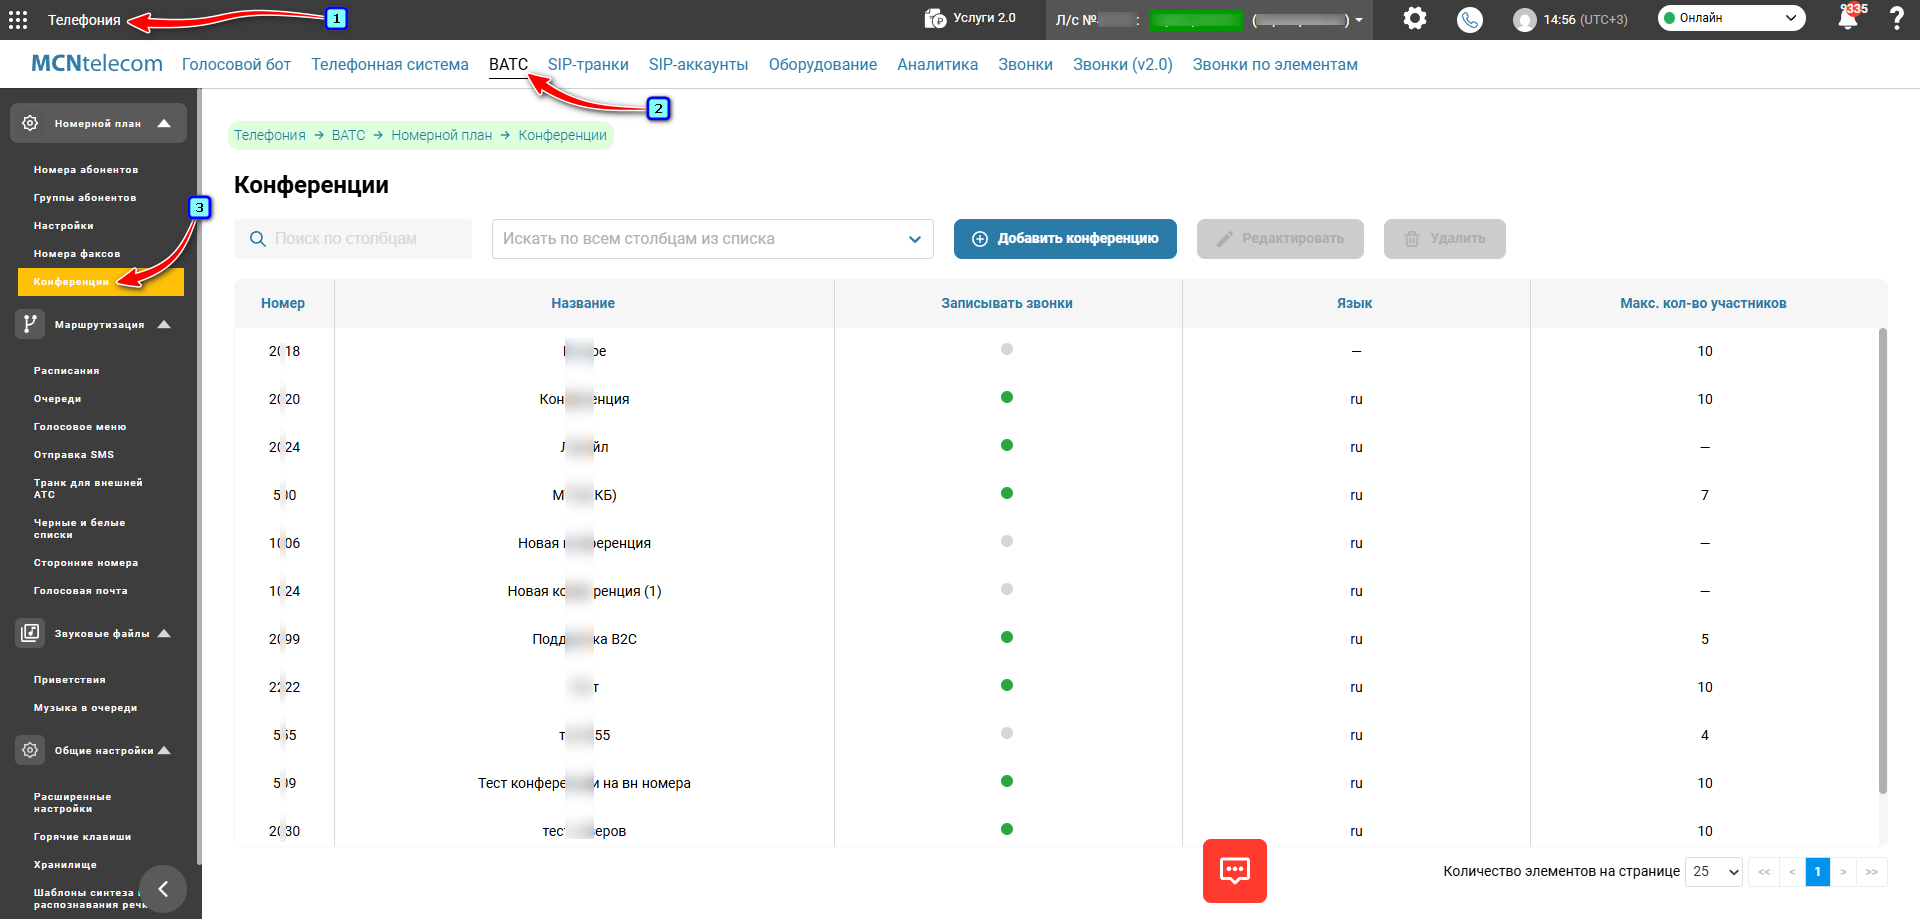Open the help question mark
Image resolution: width=1920 pixels, height=919 pixels.
pyautogui.click(x=1896, y=18)
